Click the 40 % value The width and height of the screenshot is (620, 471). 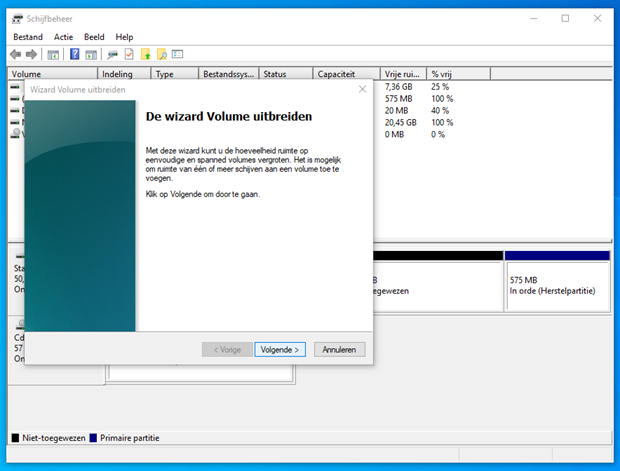pyautogui.click(x=440, y=110)
